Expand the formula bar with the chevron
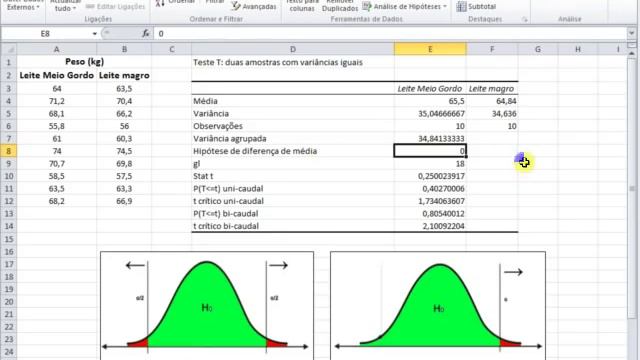 [x=631, y=33]
